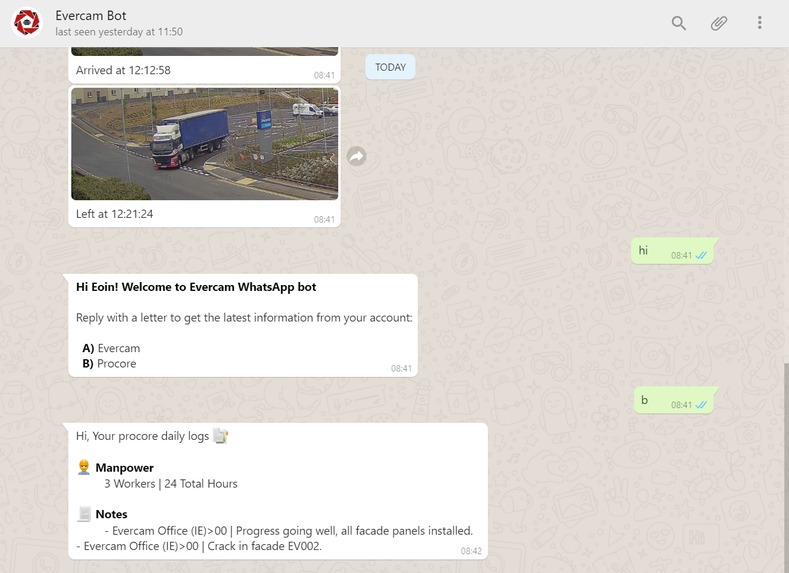Open the Evercam Bot profile picture

click(27, 23)
